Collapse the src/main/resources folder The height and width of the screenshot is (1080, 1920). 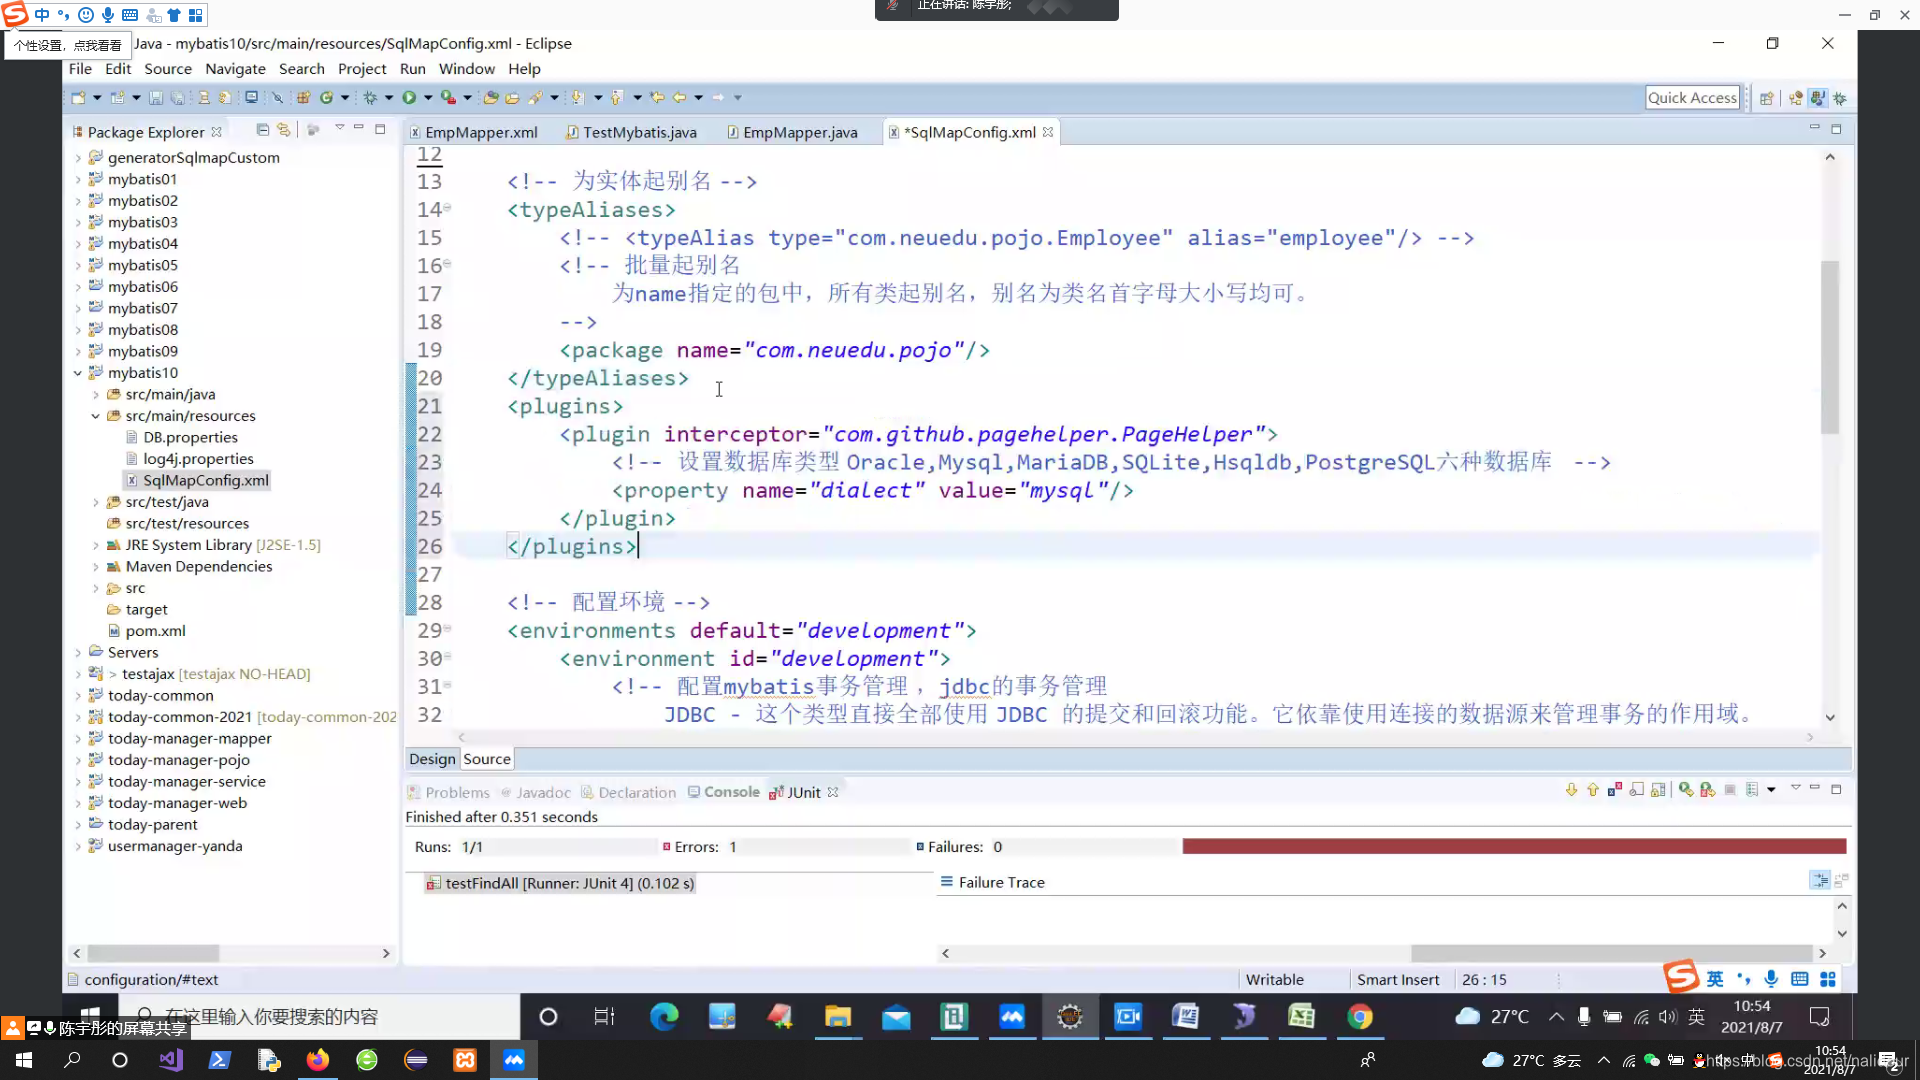pyautogui.click(x=96, y=416)
